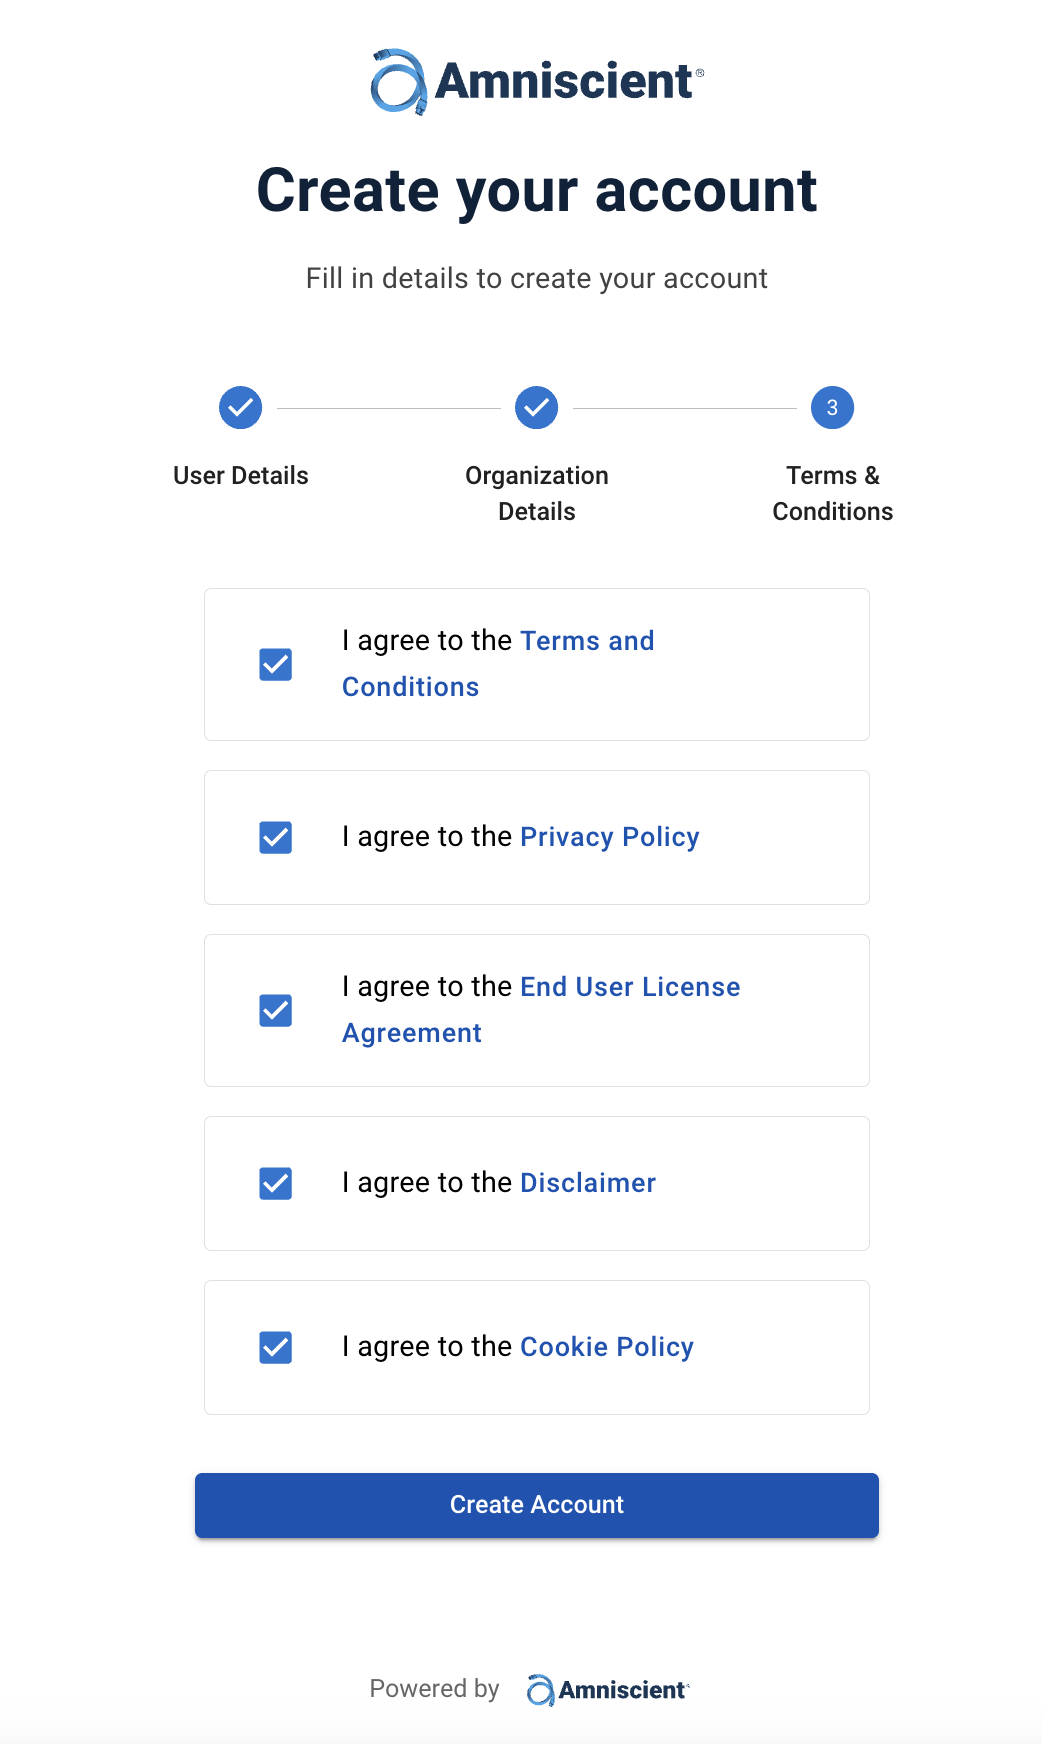Uncheck the Terms and Conditions checkbox

[x=276, y=665]
